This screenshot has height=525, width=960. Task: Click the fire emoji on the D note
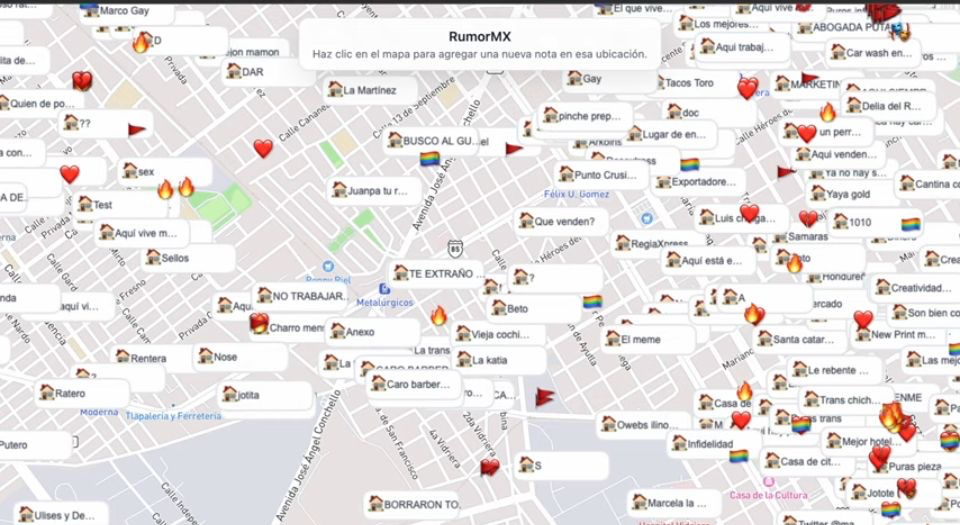click(x=141, y=42)
